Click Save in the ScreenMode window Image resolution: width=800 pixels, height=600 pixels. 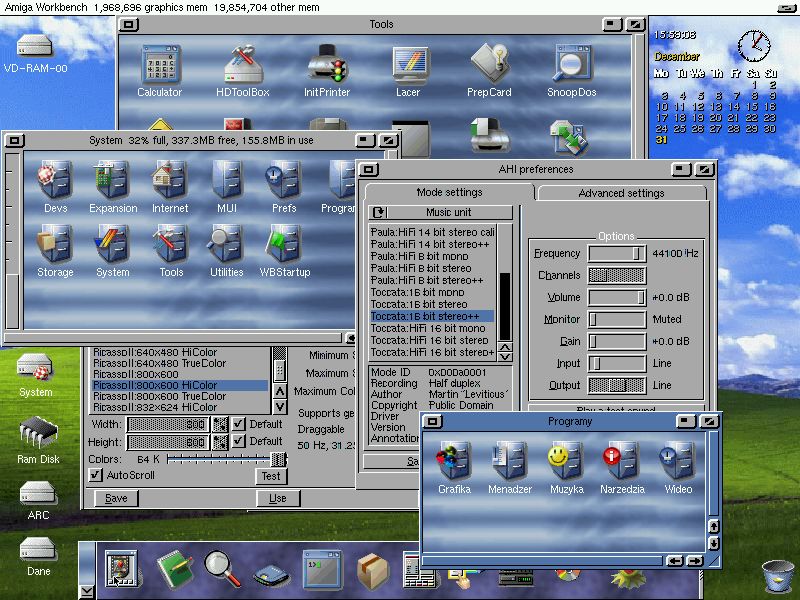coord(116,498)
